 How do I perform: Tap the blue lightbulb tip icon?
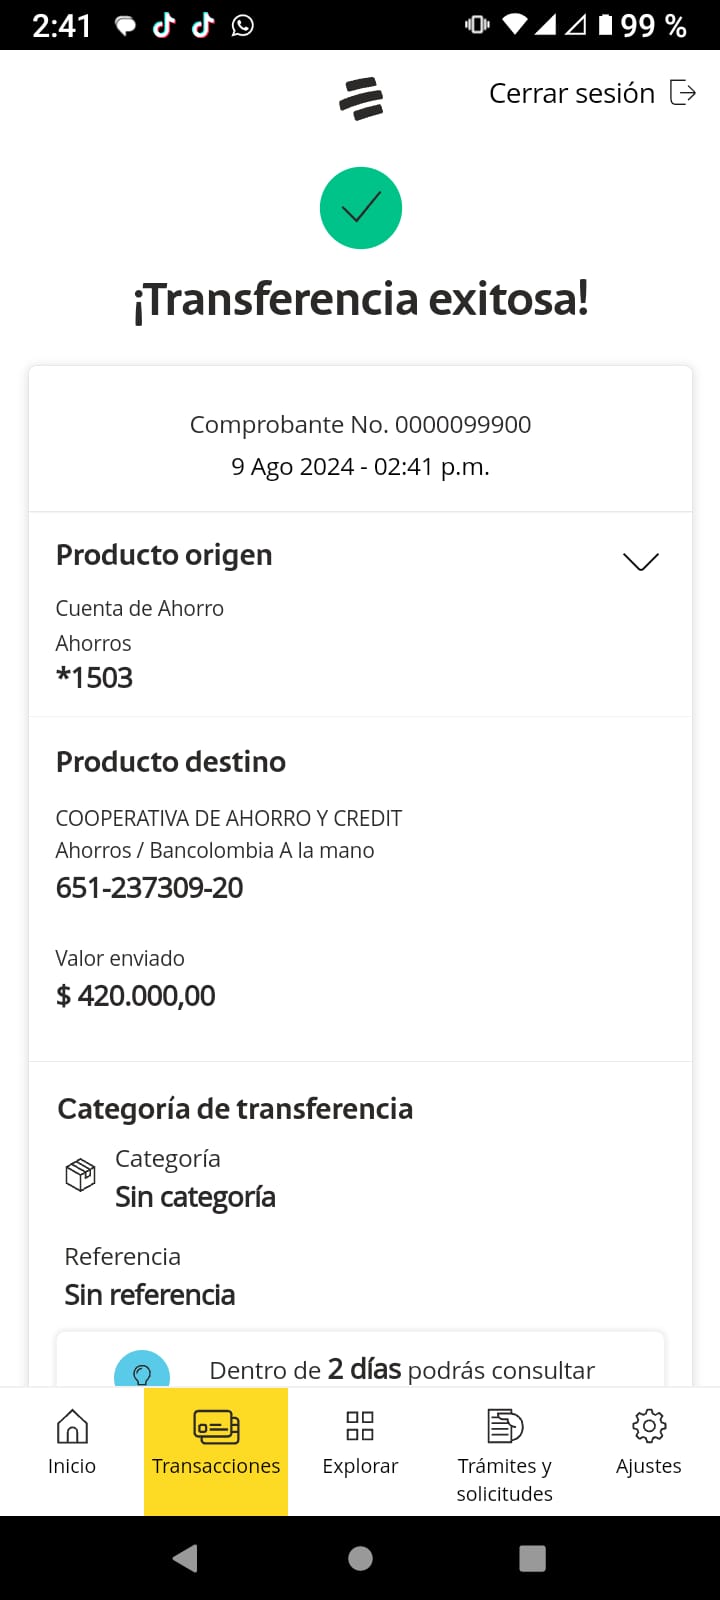coord(142,1372)
